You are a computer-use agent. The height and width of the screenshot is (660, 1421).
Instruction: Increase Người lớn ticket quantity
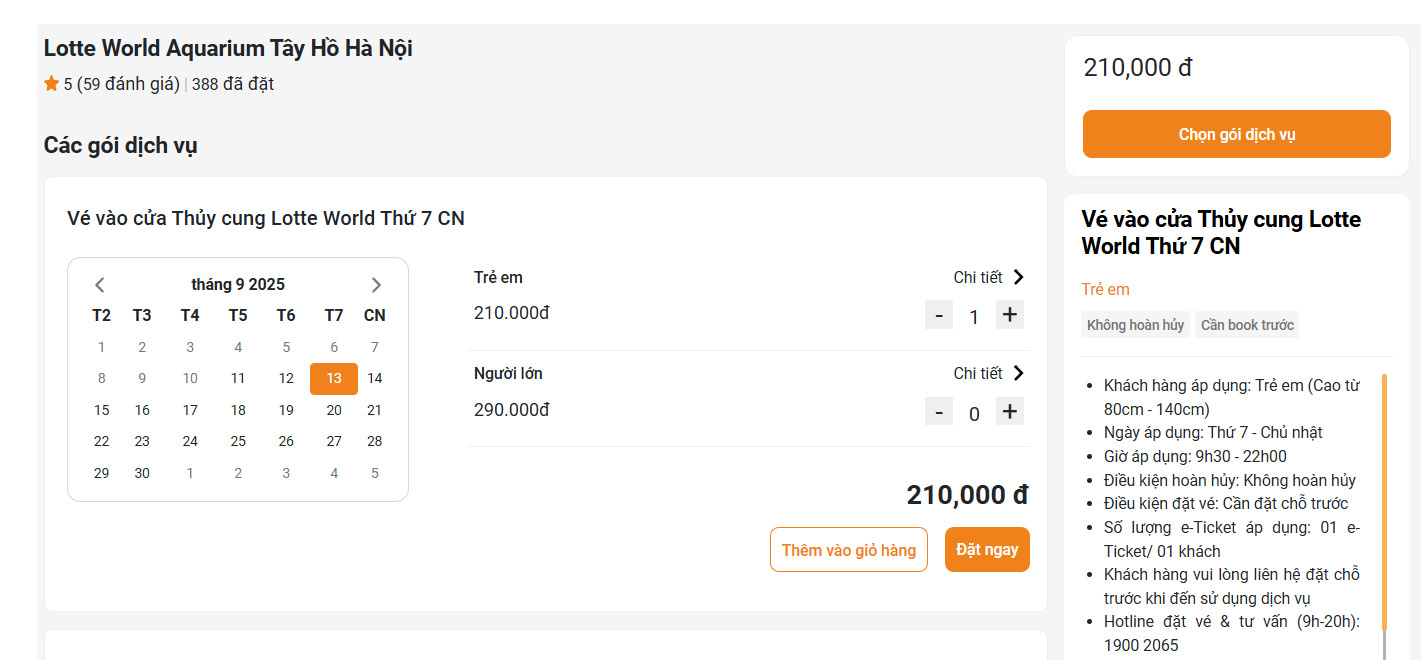1010,412
